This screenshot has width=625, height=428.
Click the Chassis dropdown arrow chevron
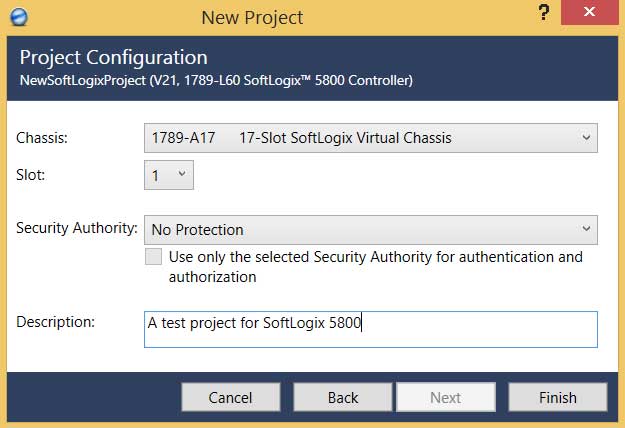[x=586, y=137]
